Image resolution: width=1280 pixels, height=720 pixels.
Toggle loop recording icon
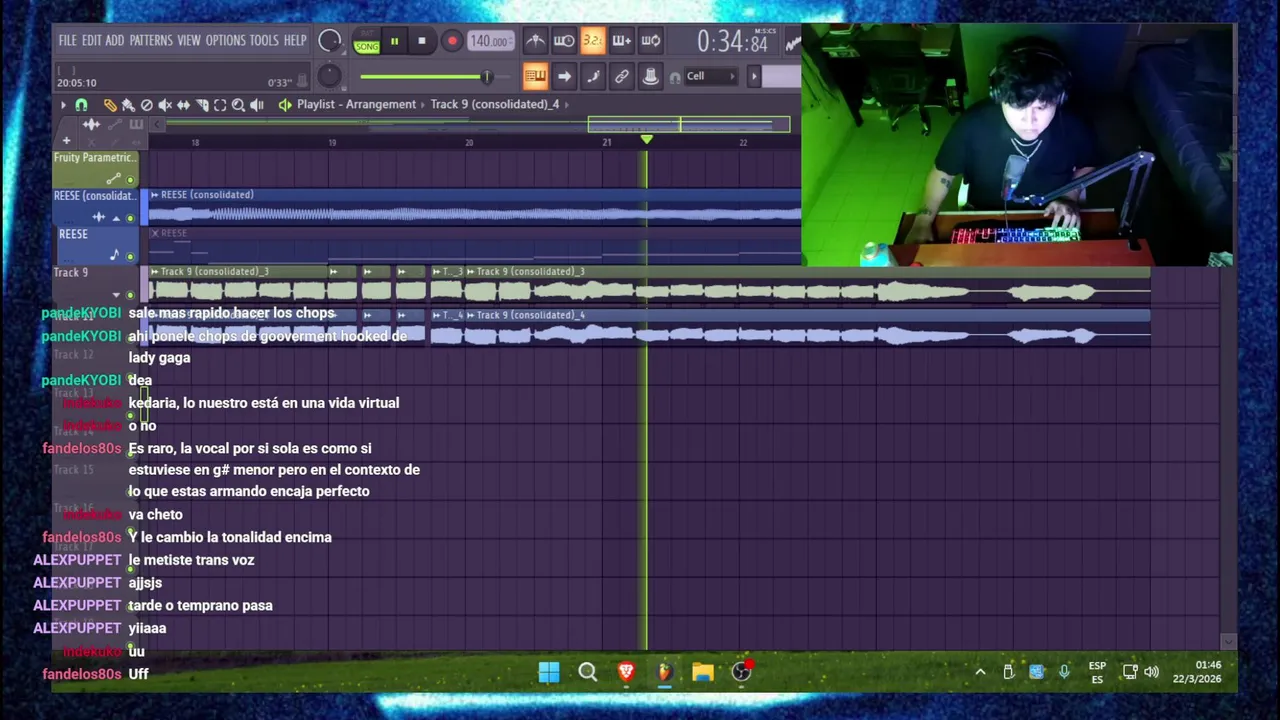pos(651,41)
